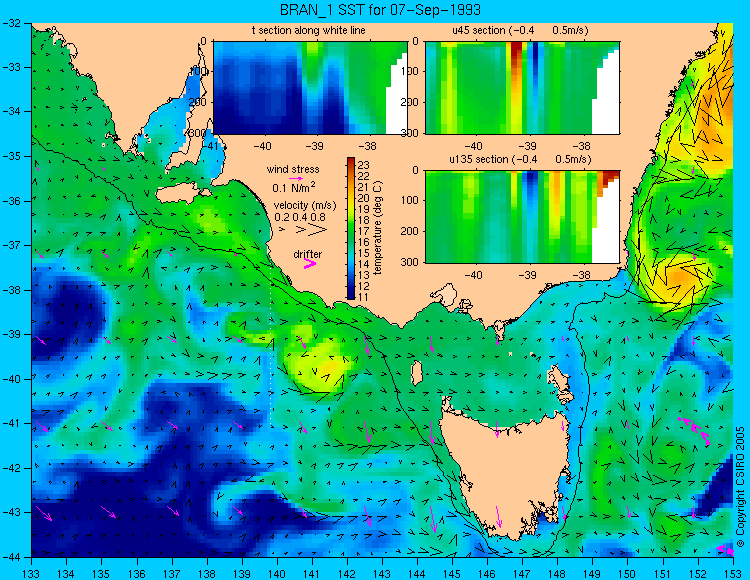The image size is (750, 580).
Task: Click the "velocity (m/s)" legend label
Action: pos(305,205)
